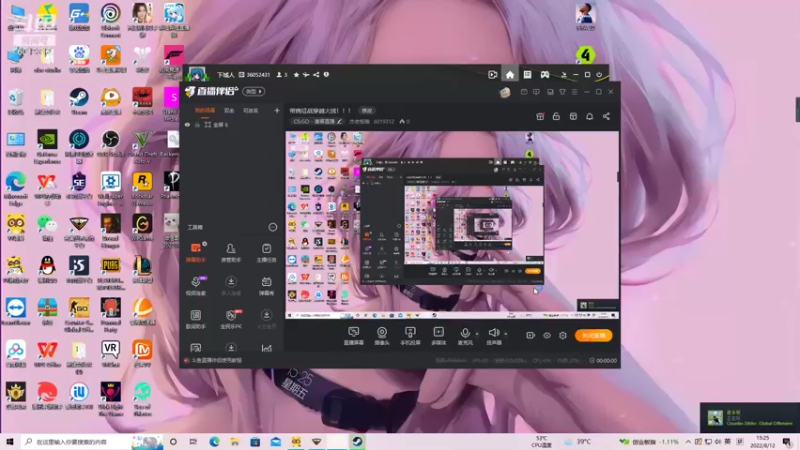
Task: Open the 弹幕秀 danmaku show tool
Action: [266, 286]
